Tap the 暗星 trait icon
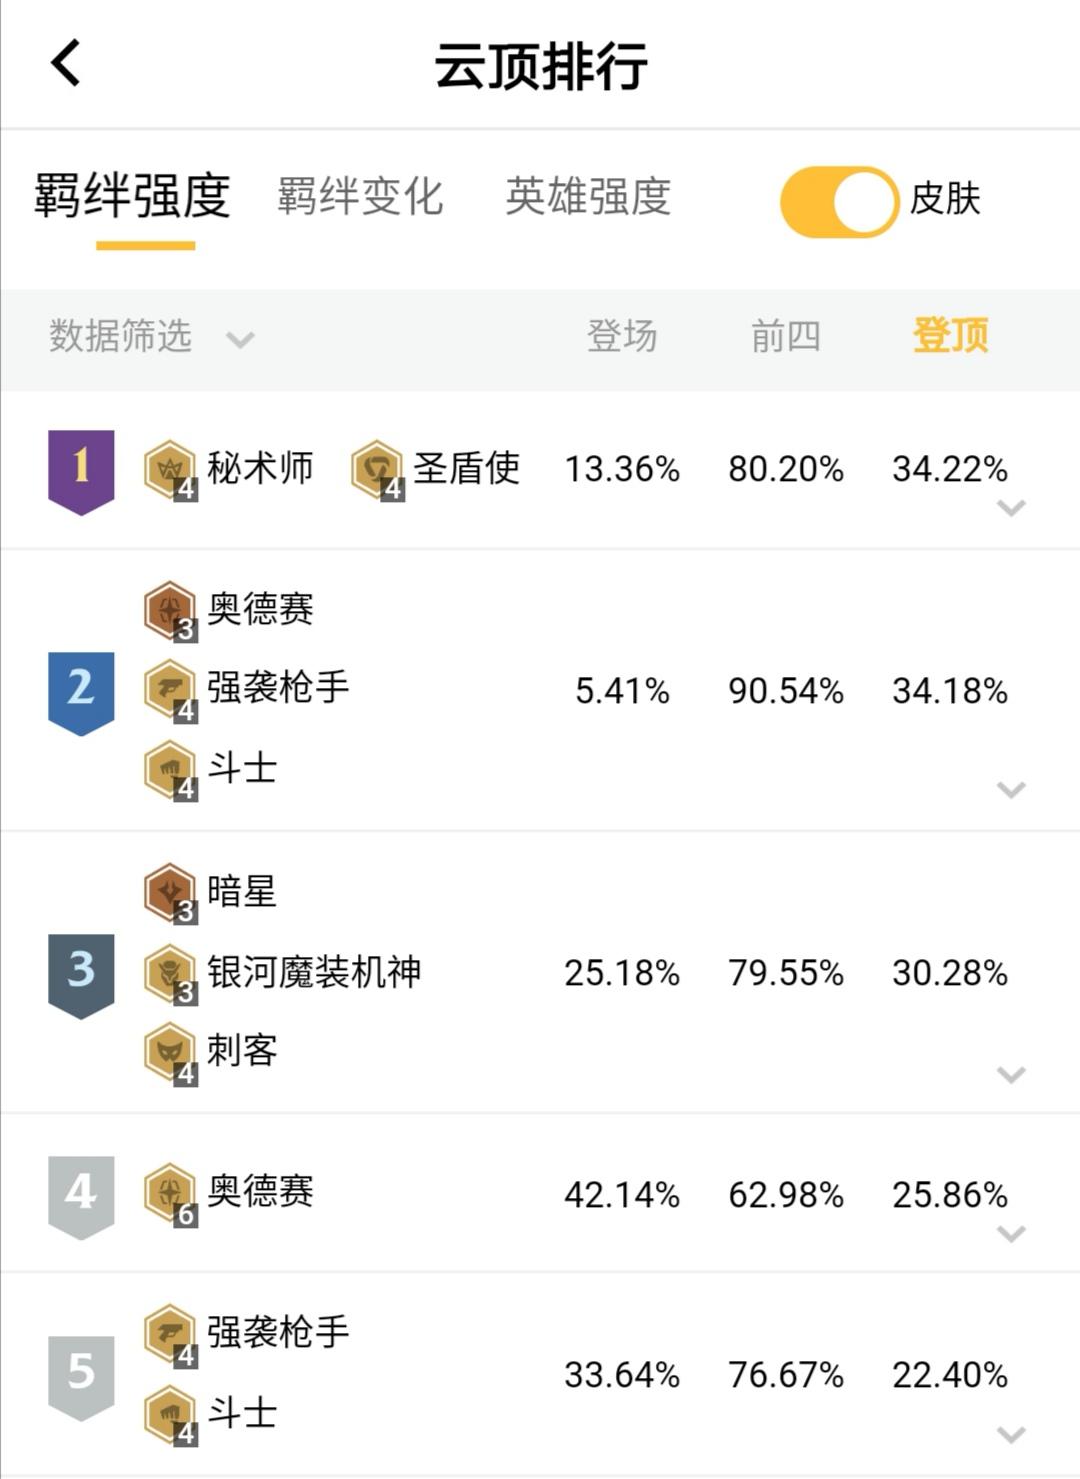This screenshot has height=1479, width=1080. [x=170, y=892]
